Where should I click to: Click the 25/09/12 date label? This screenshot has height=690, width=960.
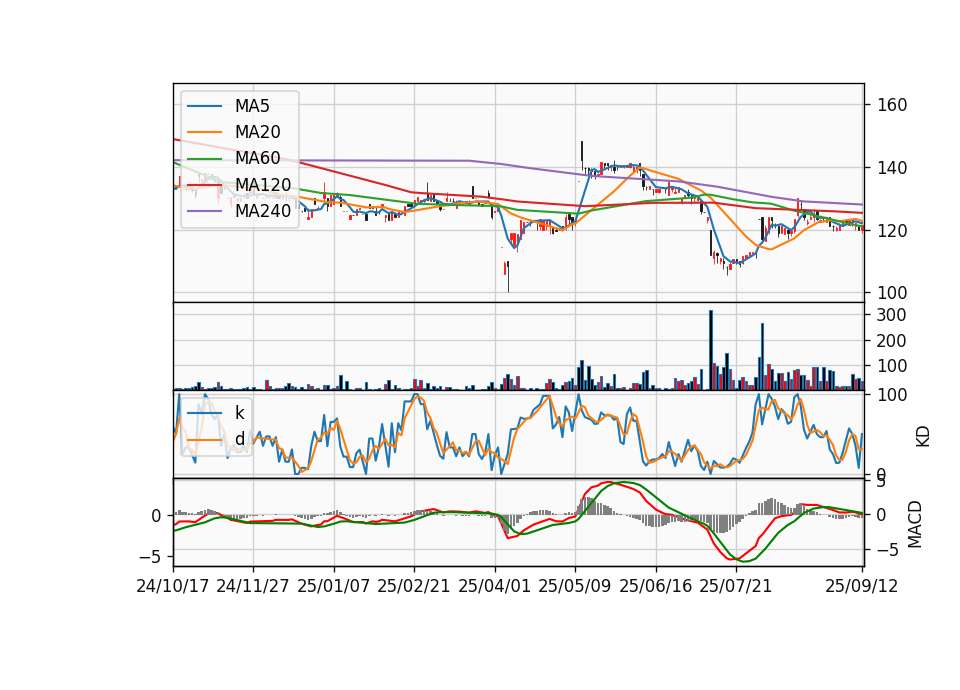[x=862, y=586]
